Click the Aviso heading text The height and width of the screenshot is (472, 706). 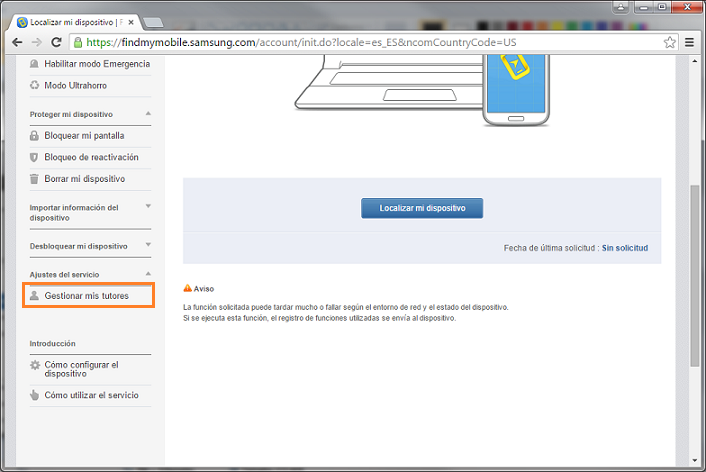(x=204, y=289)
